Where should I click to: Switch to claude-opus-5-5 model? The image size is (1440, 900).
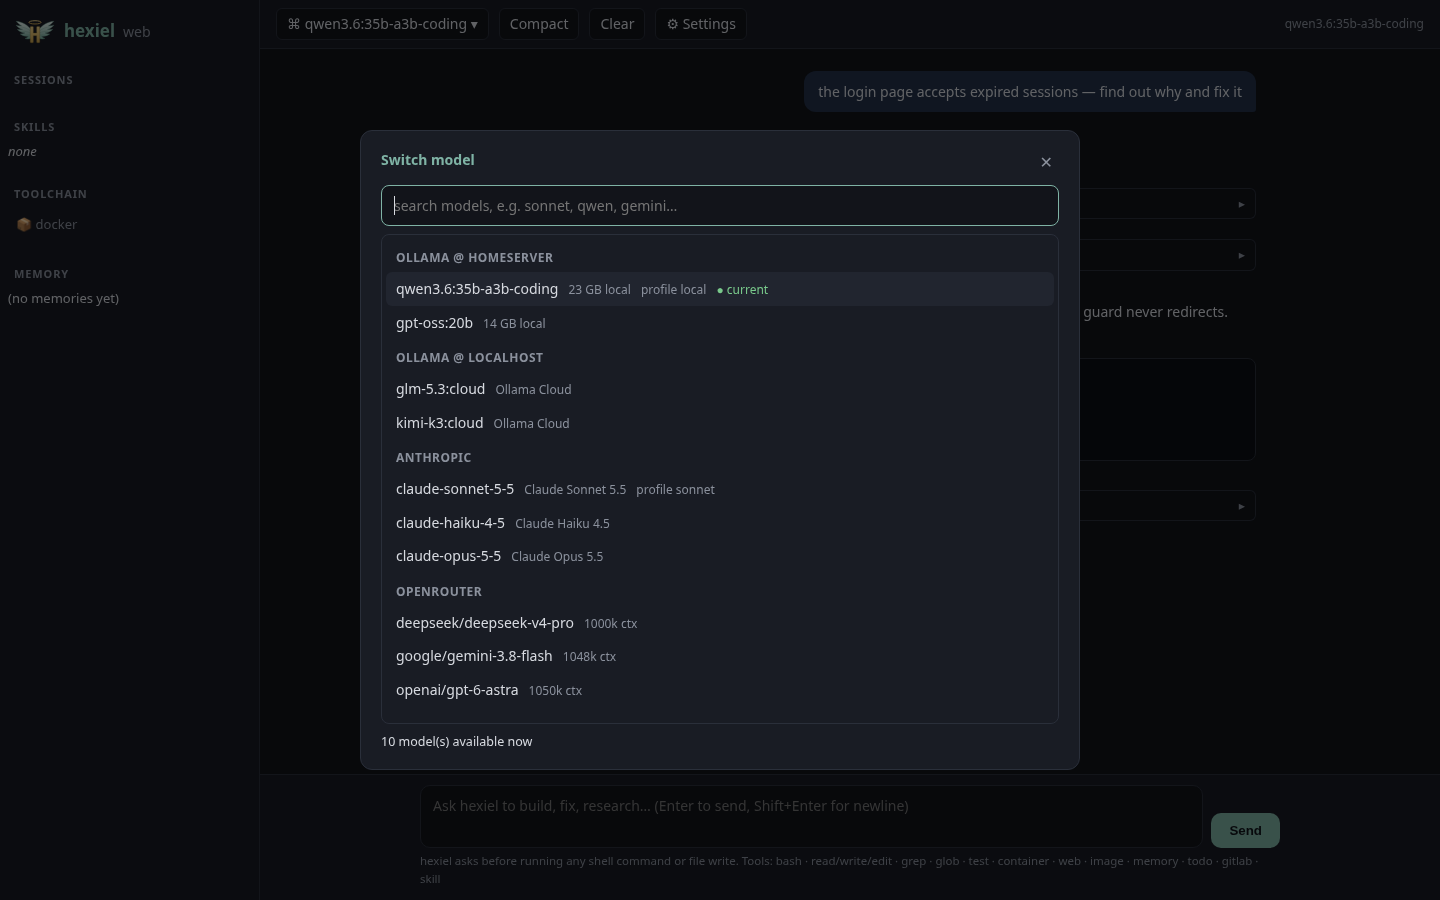(x=720, y=556)
